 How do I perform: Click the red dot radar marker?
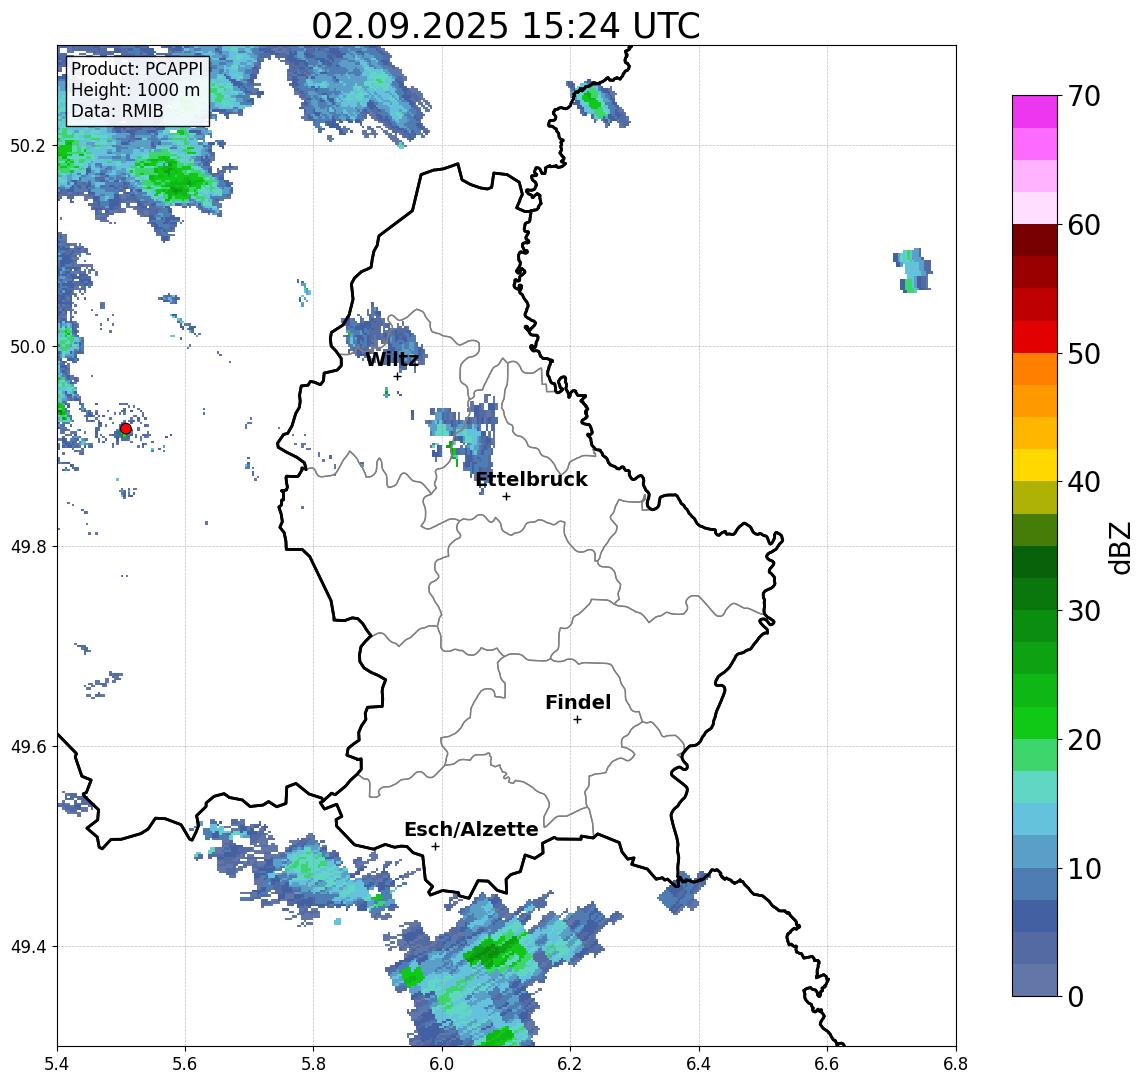[126, 429]
